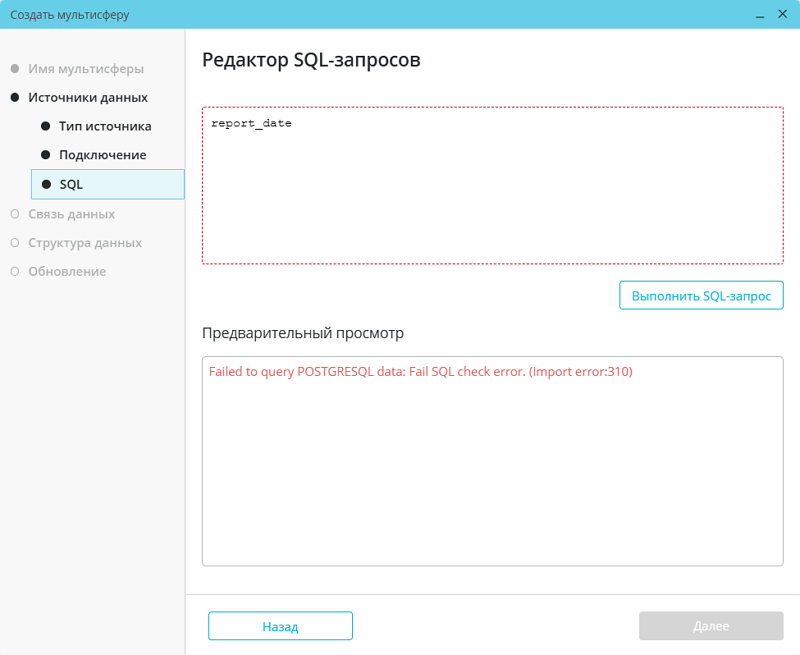The height and width of the screenshot is (655, 800).
Task: Click the hollow circle beside Обновление
Action: [x=14, y=272]
